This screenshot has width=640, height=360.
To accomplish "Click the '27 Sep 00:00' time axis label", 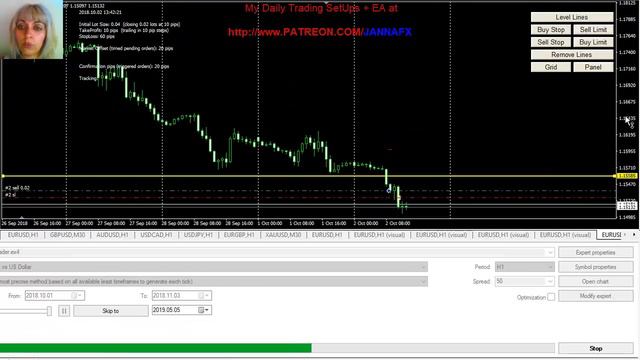I will pyautogui.click(x=79, y=223).
